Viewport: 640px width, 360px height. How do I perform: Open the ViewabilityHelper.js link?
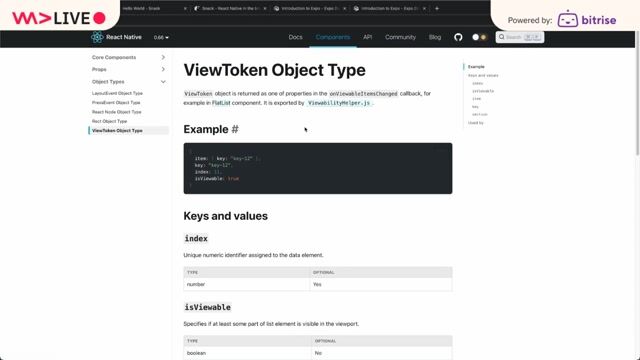point(339,103)
